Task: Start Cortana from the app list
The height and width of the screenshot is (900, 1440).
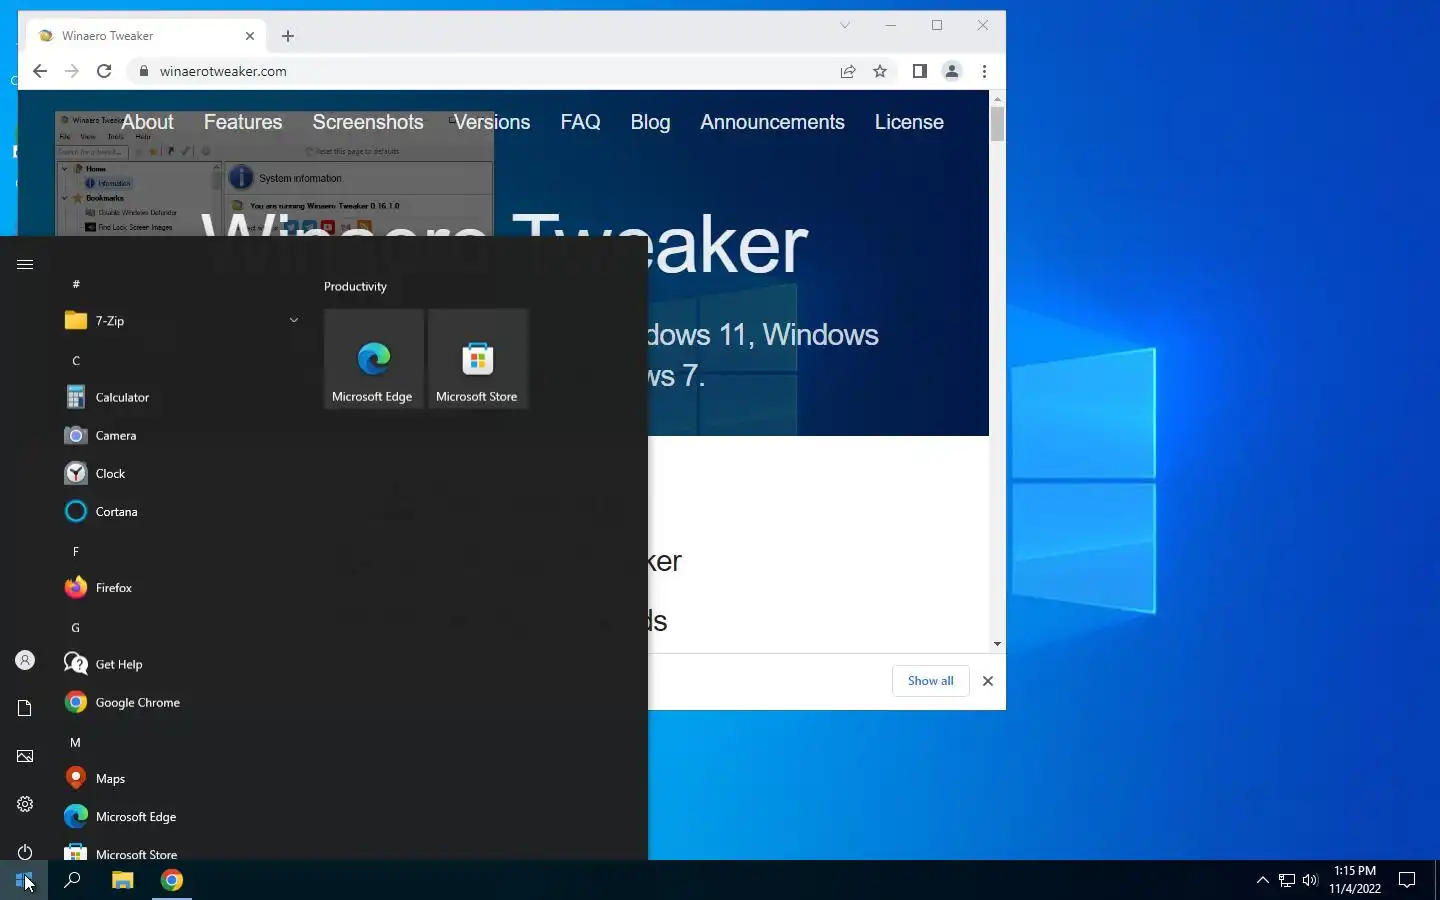Action: pos(180,511)
